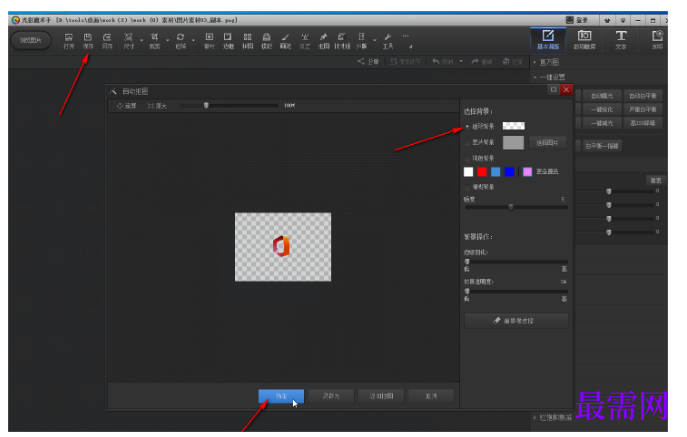Click the Restore (还原) icon in action bar
The height and width of the screenshot is (437, 687).
click(x=506, y=61)
